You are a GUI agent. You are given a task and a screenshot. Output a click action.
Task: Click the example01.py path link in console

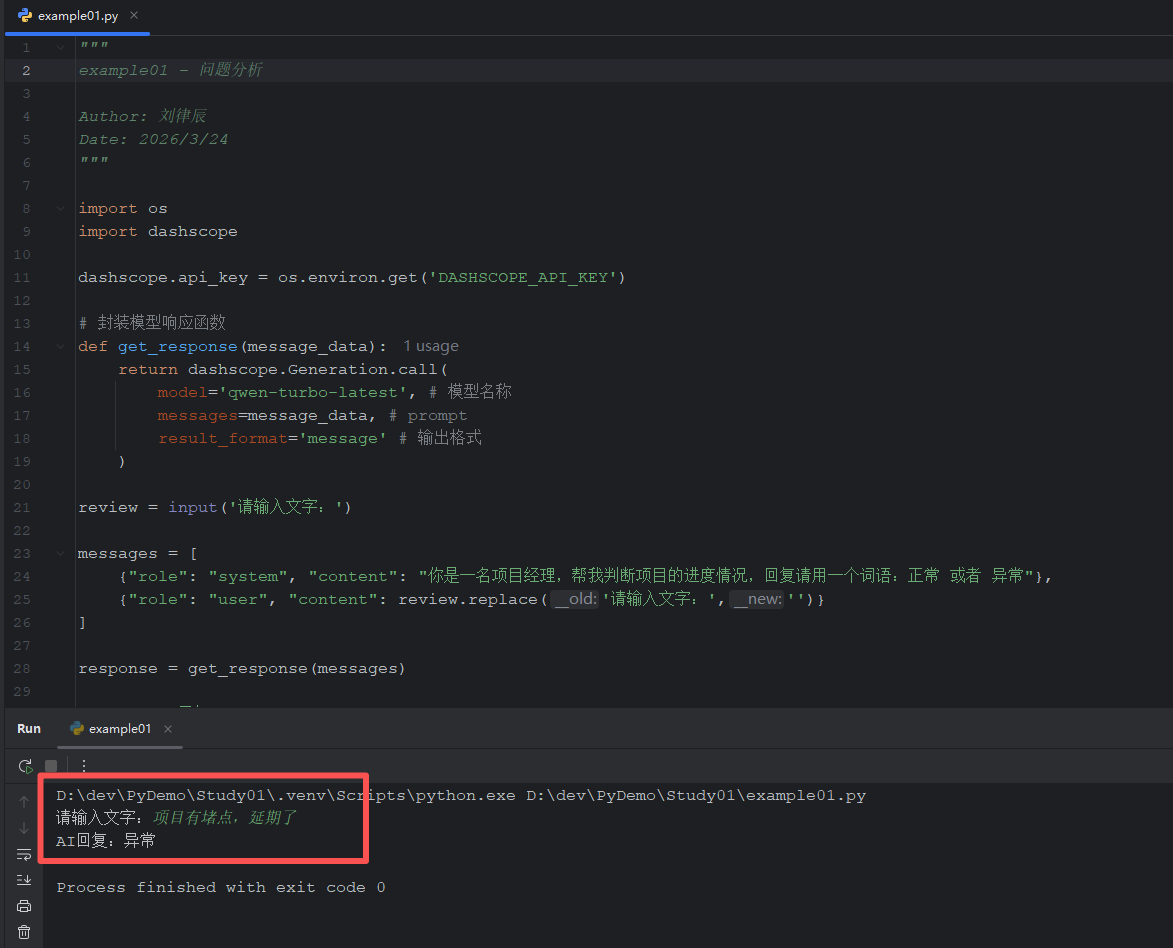(x=696, y=795)
